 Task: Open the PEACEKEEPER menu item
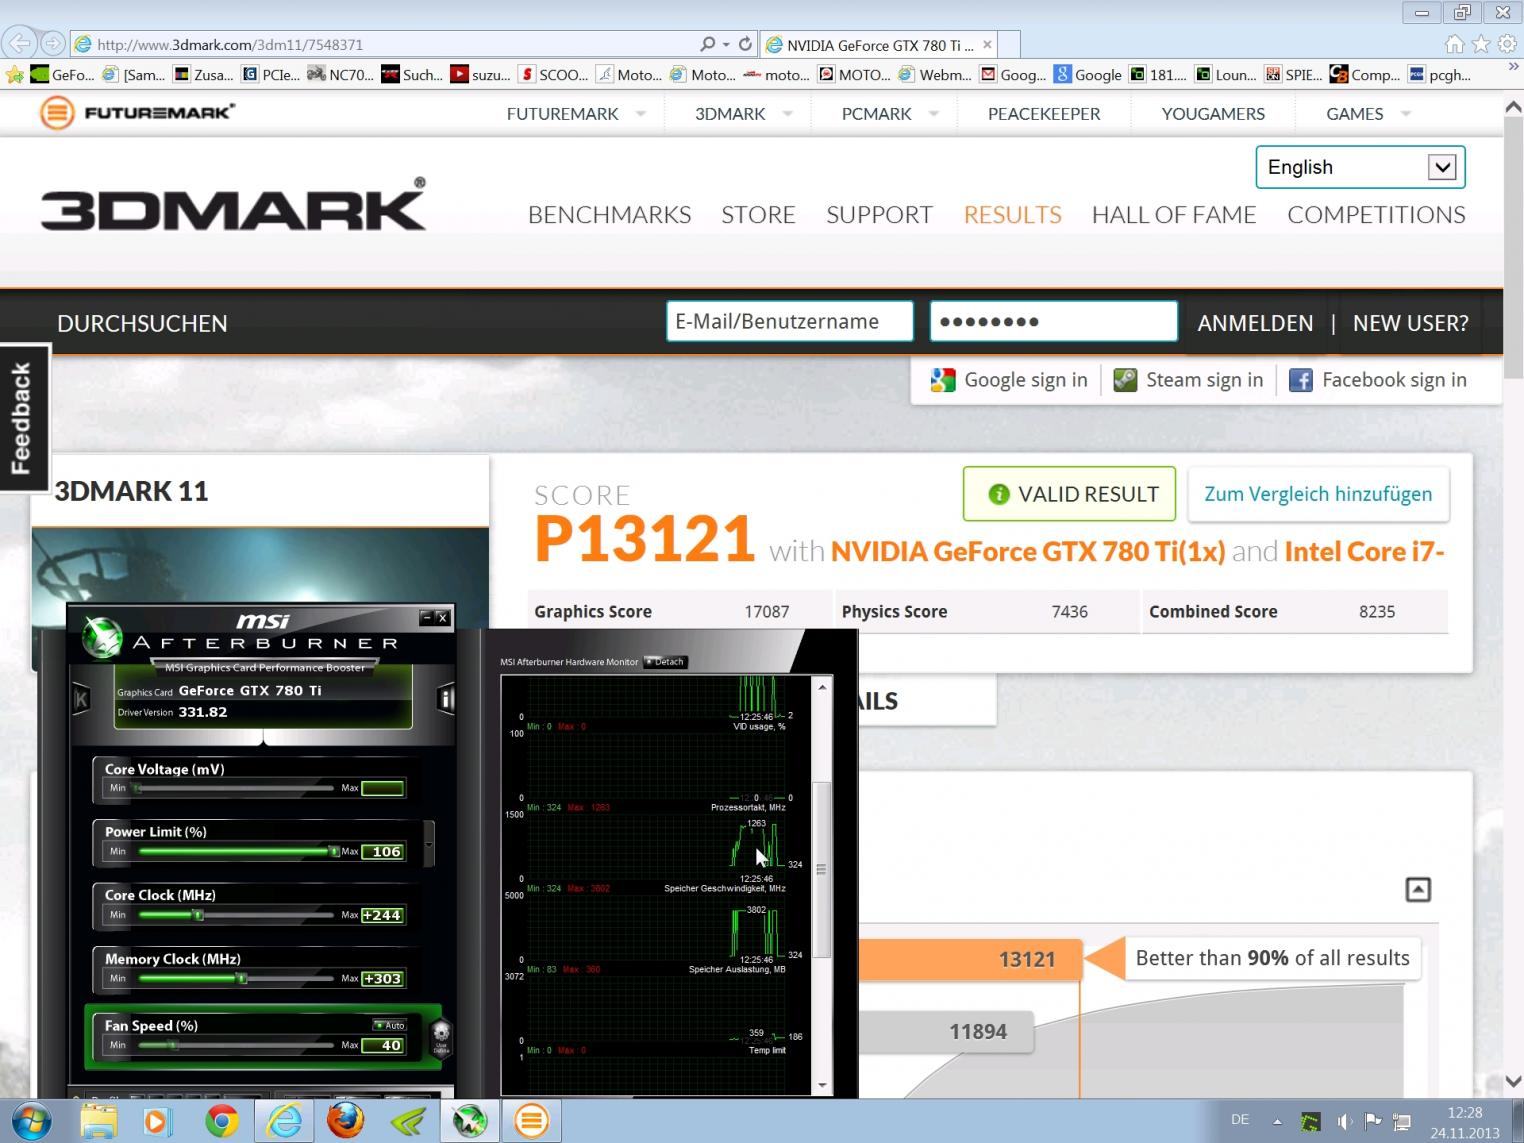[1044, 114]
